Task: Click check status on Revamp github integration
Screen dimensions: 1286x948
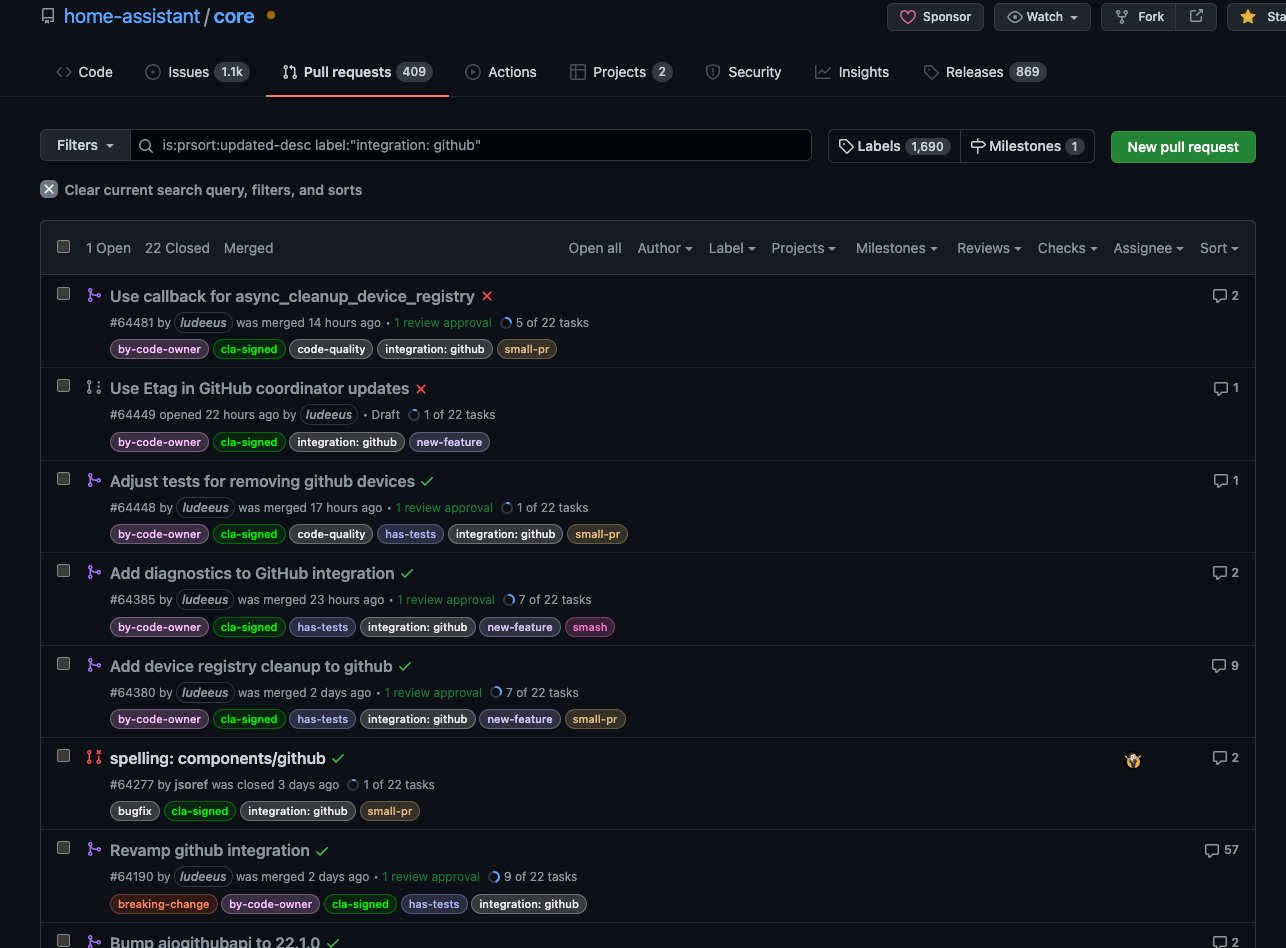Action: coord(322,851)
